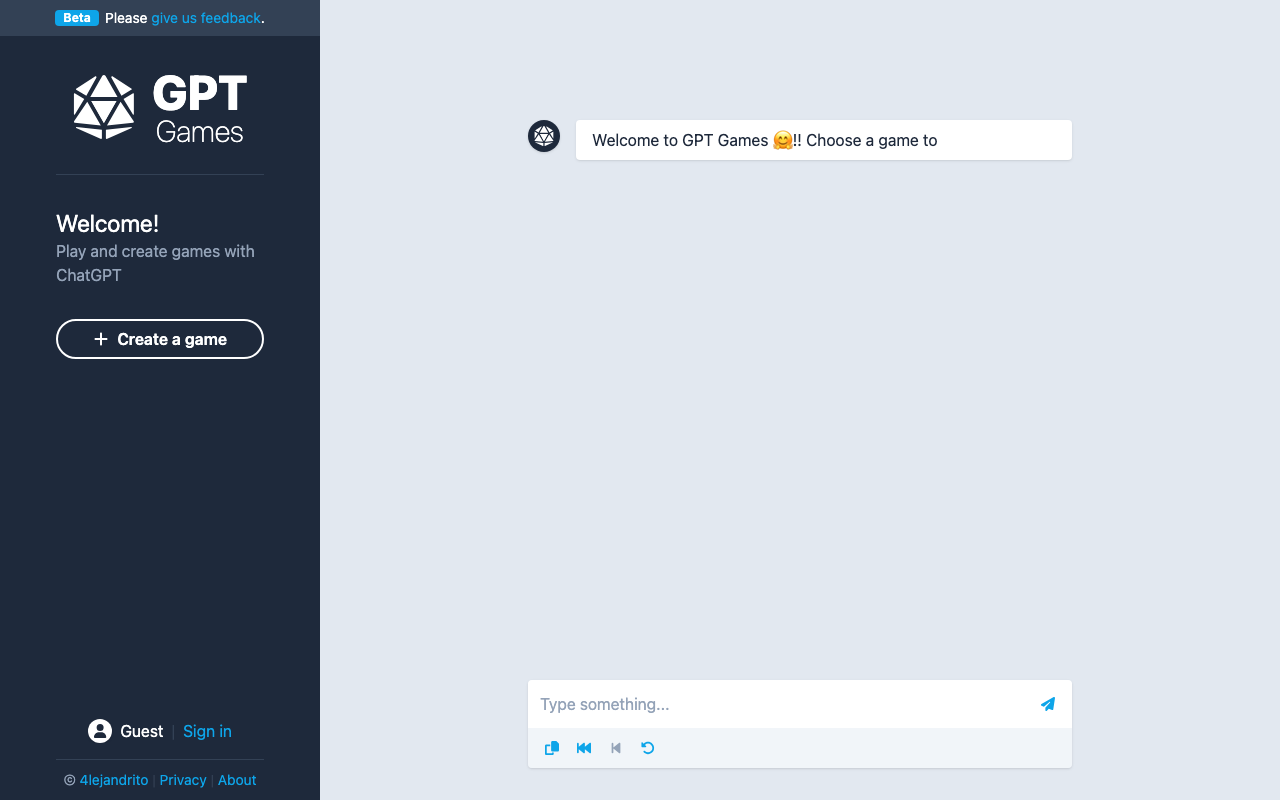Click the Welcome! sidebar heading

108,224
